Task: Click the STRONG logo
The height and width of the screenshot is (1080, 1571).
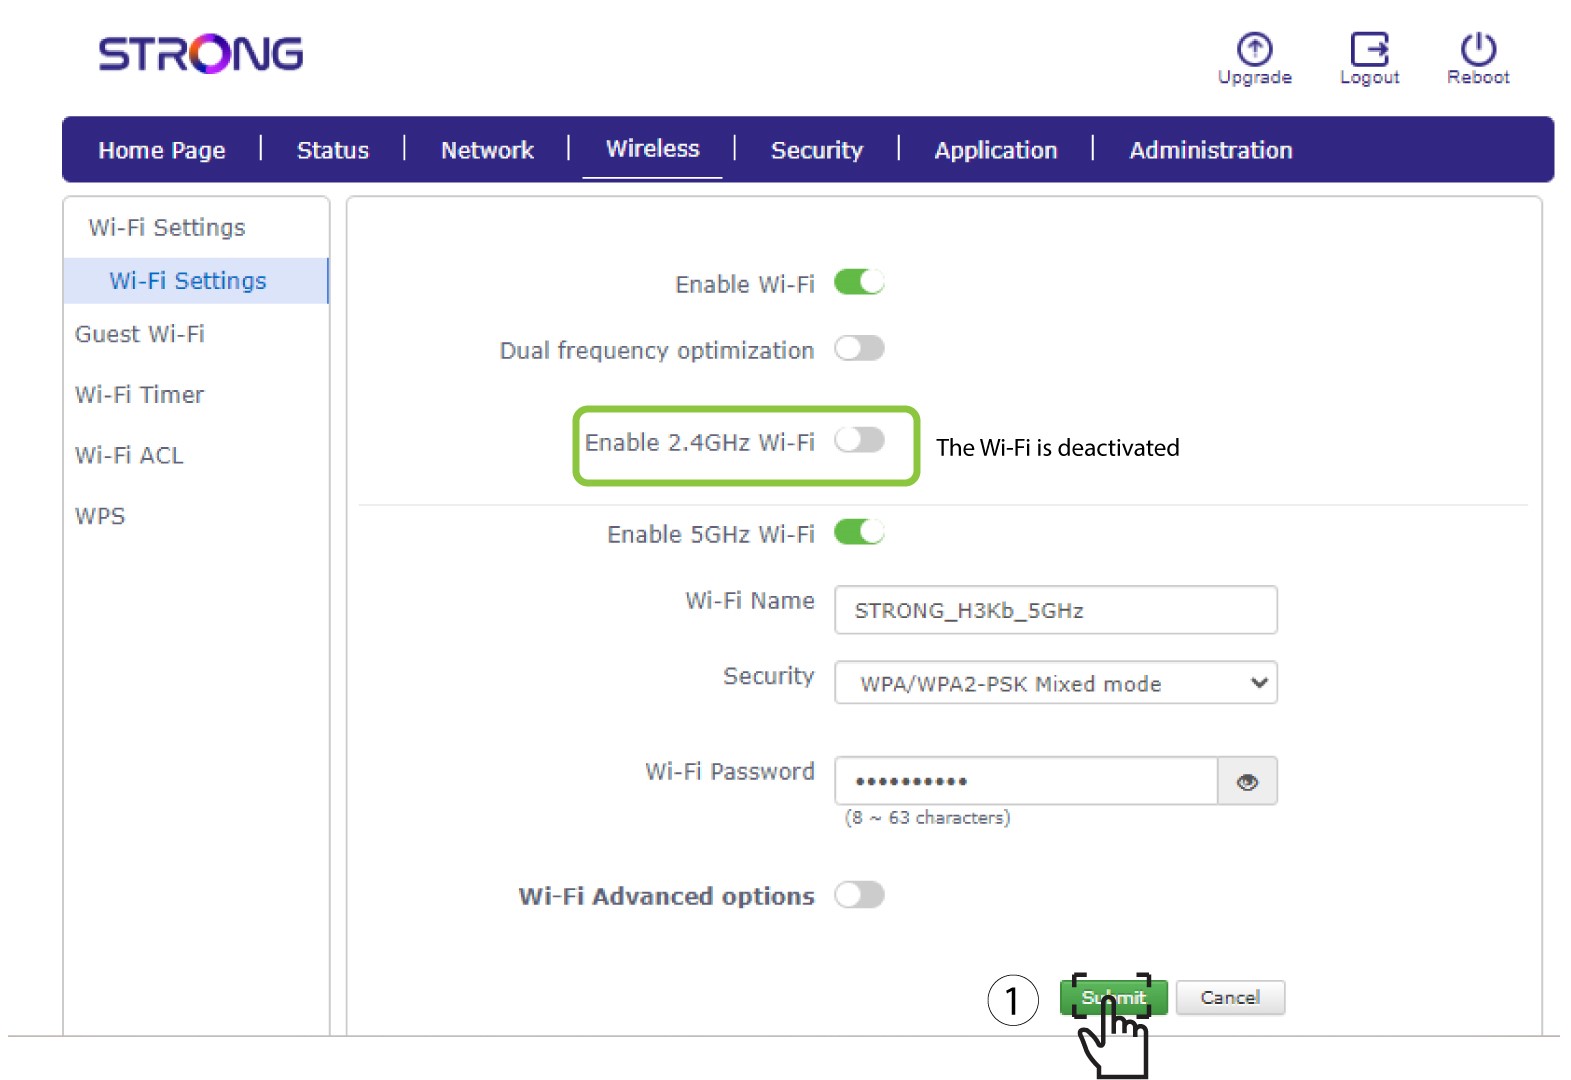Action: click(x=201, y=54)
